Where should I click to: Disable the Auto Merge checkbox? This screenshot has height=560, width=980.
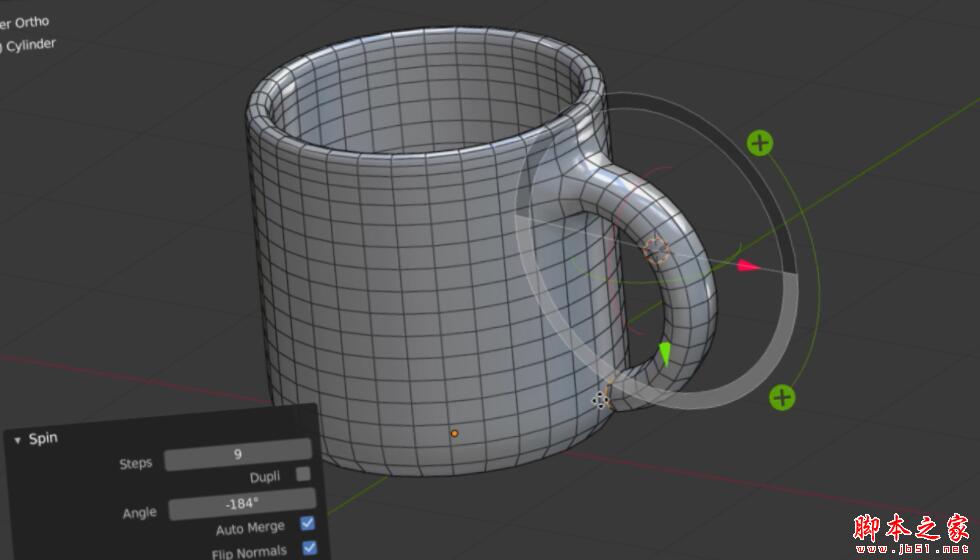click(308, 523)
